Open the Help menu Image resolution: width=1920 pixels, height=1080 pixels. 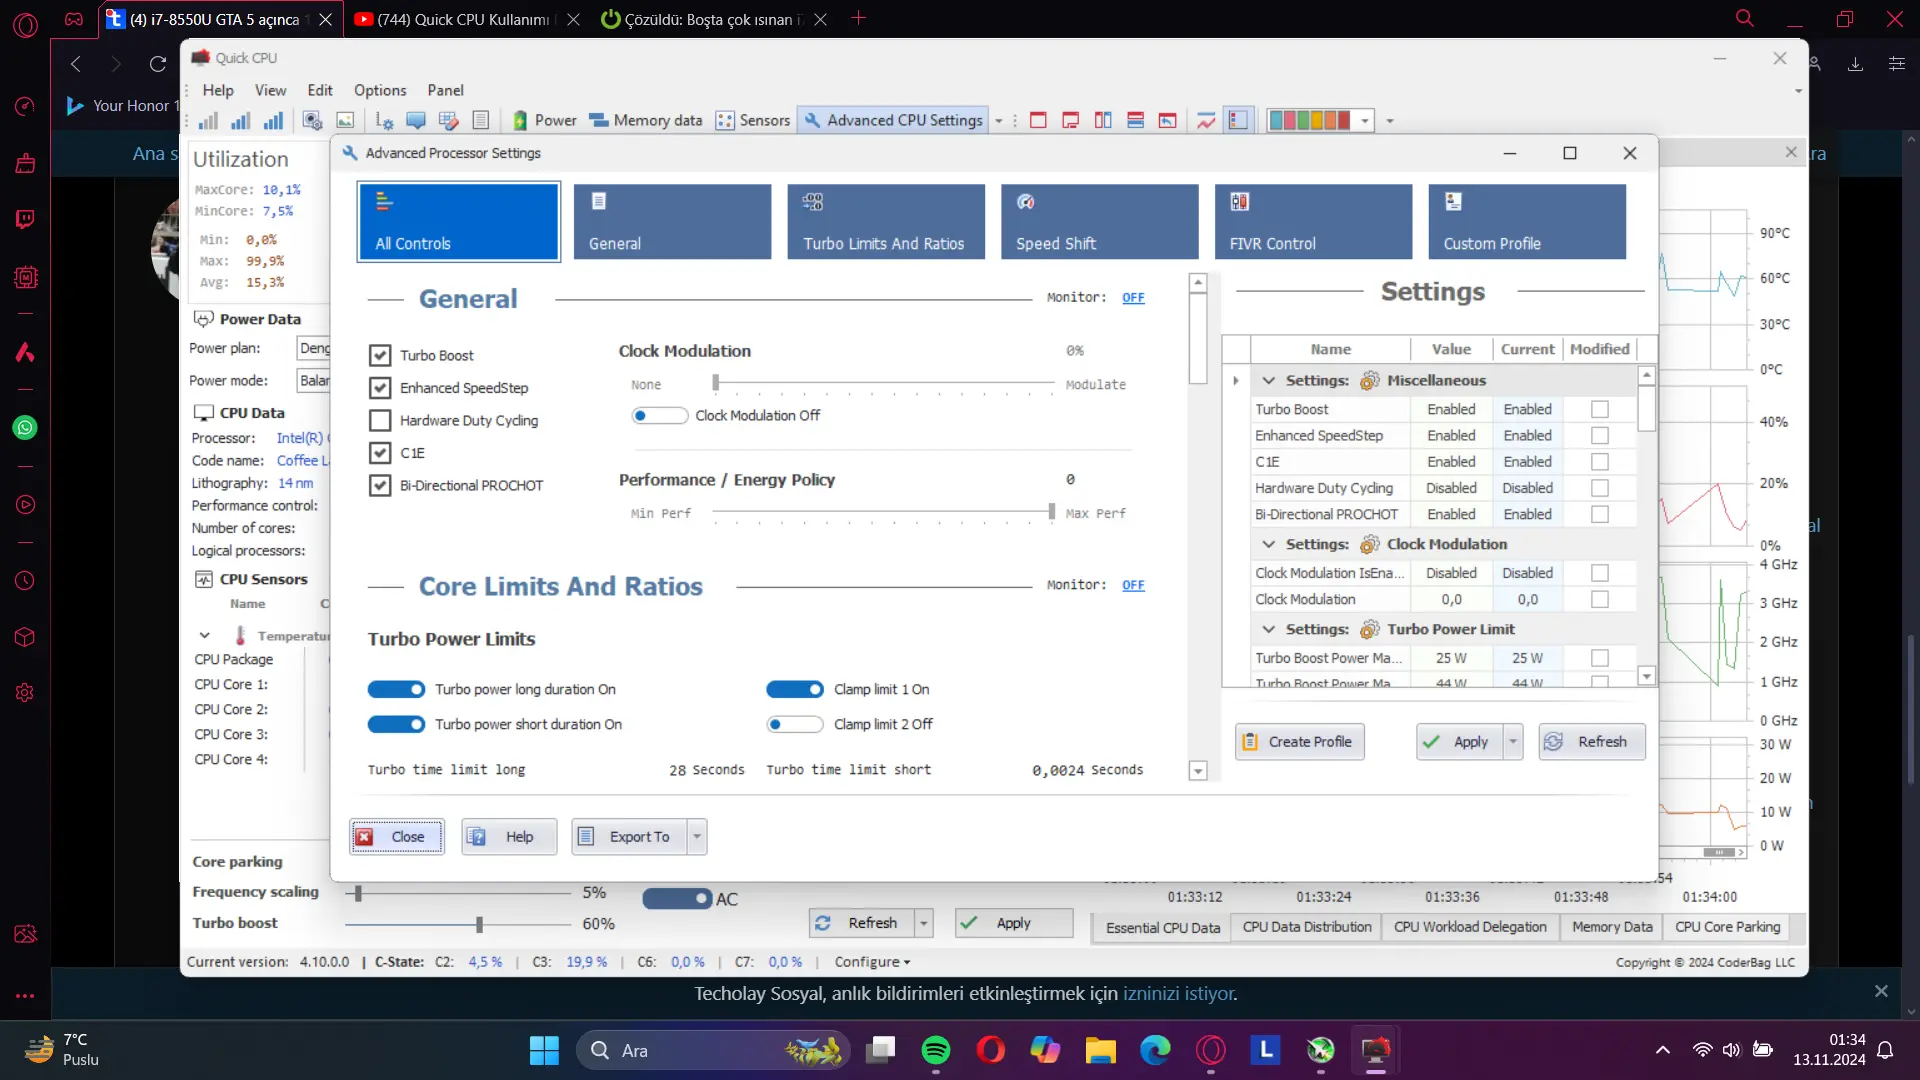218,90
